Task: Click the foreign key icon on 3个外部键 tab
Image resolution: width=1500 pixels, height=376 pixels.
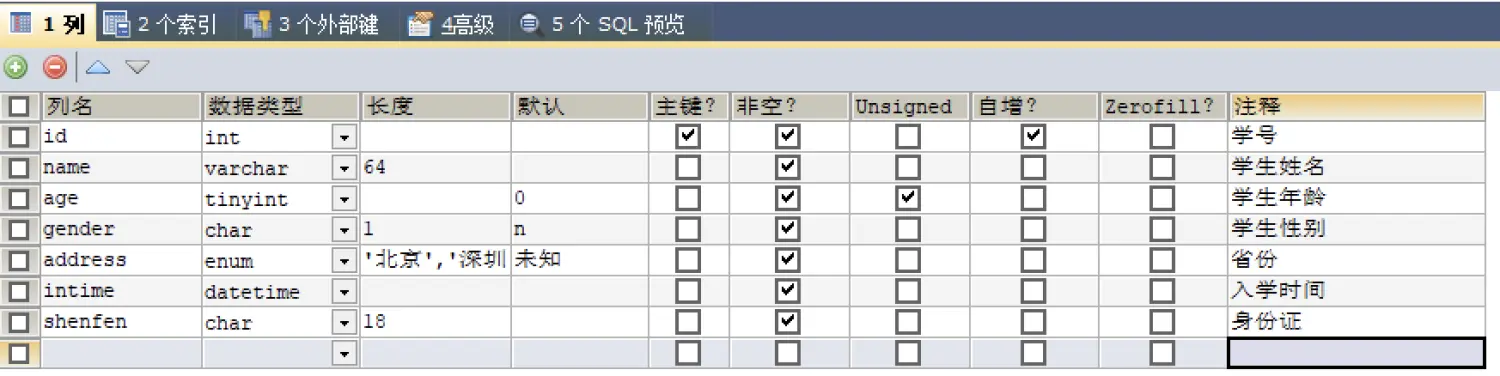Action: [258, 24]
